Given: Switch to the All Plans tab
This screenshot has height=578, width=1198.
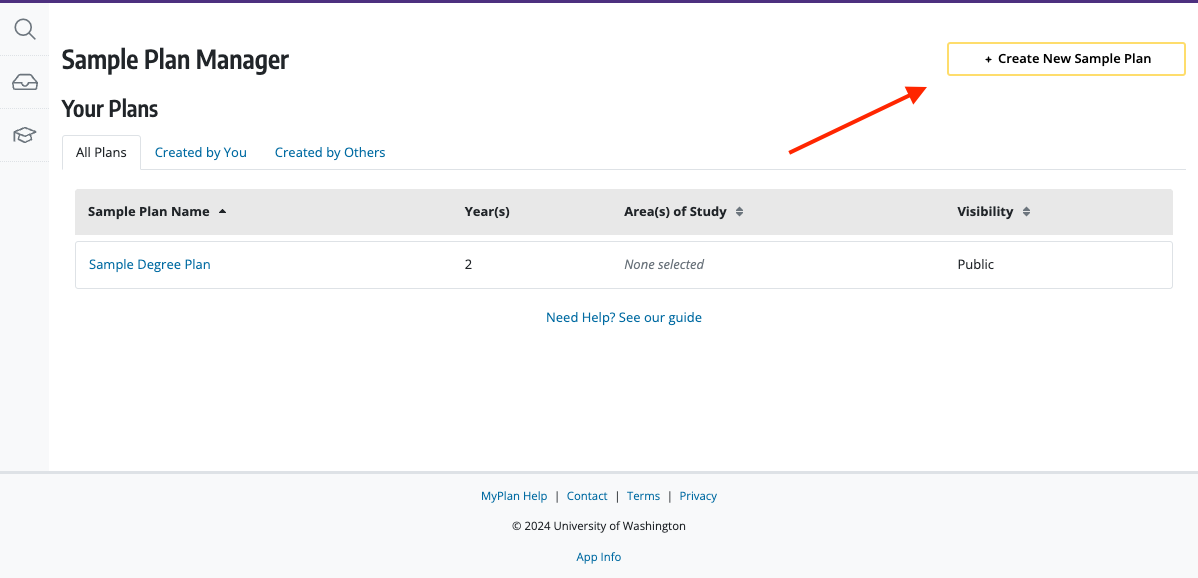Looking at the screenshot, I should pyautogui.click(x=101, y=153).
